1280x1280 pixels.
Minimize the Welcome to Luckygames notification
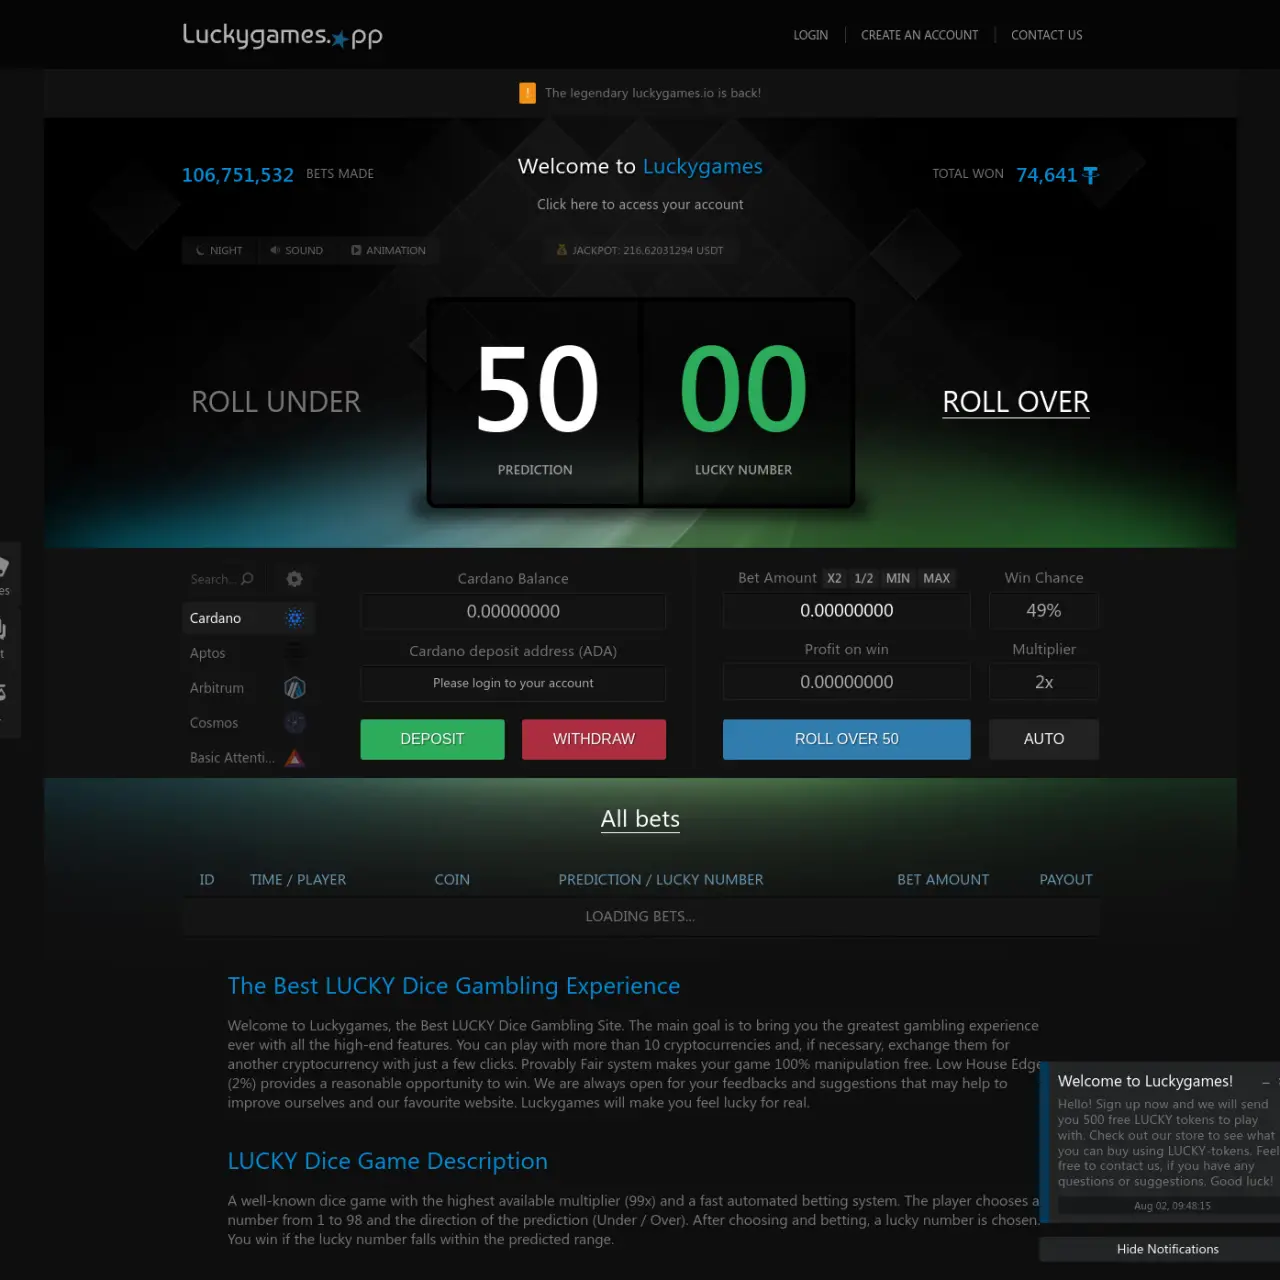coord(1265,1082)
